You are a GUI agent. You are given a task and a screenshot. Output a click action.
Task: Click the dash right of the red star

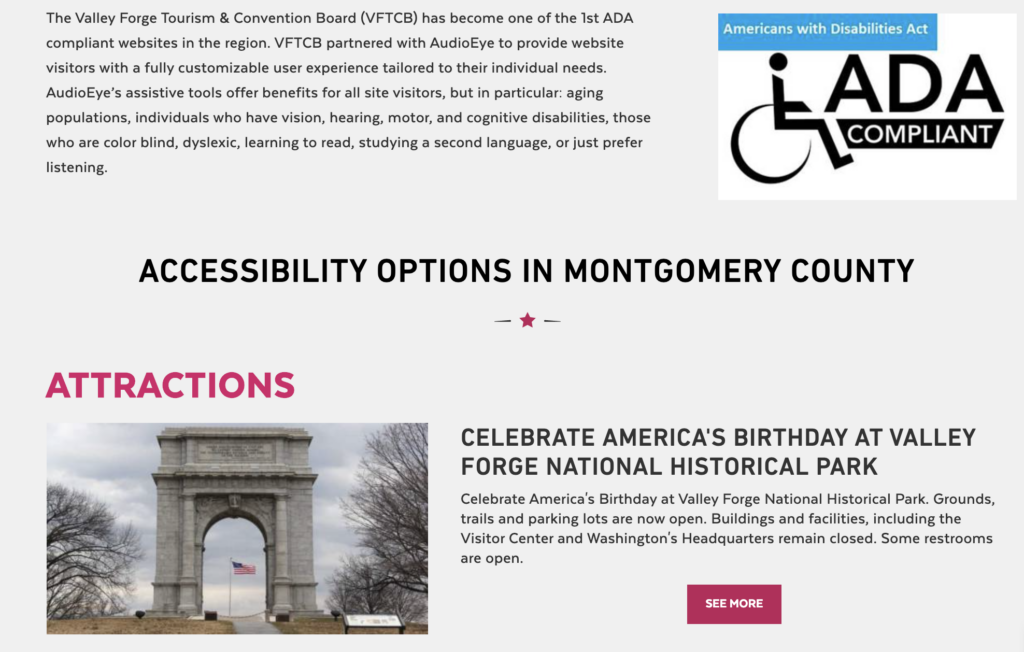click(552, 321)
